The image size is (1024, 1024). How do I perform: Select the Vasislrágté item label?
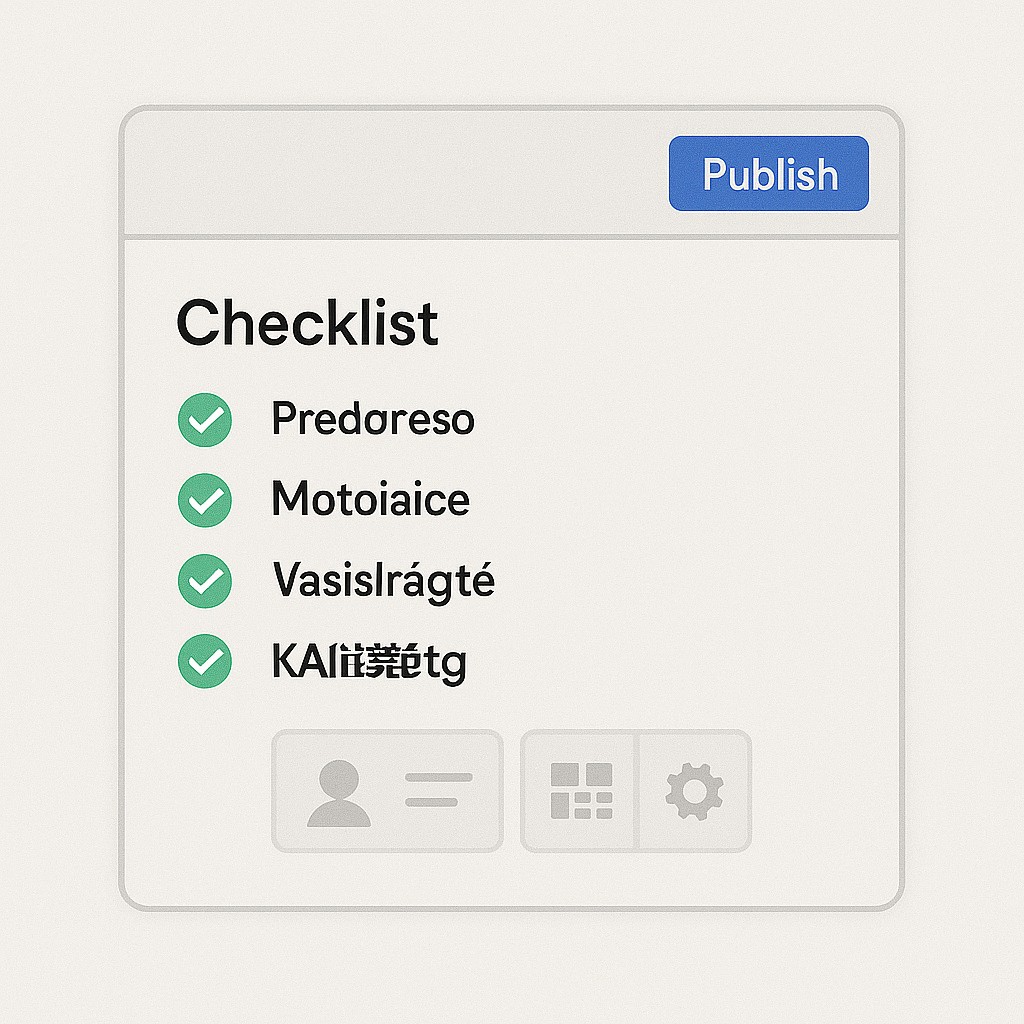[383, 581]
